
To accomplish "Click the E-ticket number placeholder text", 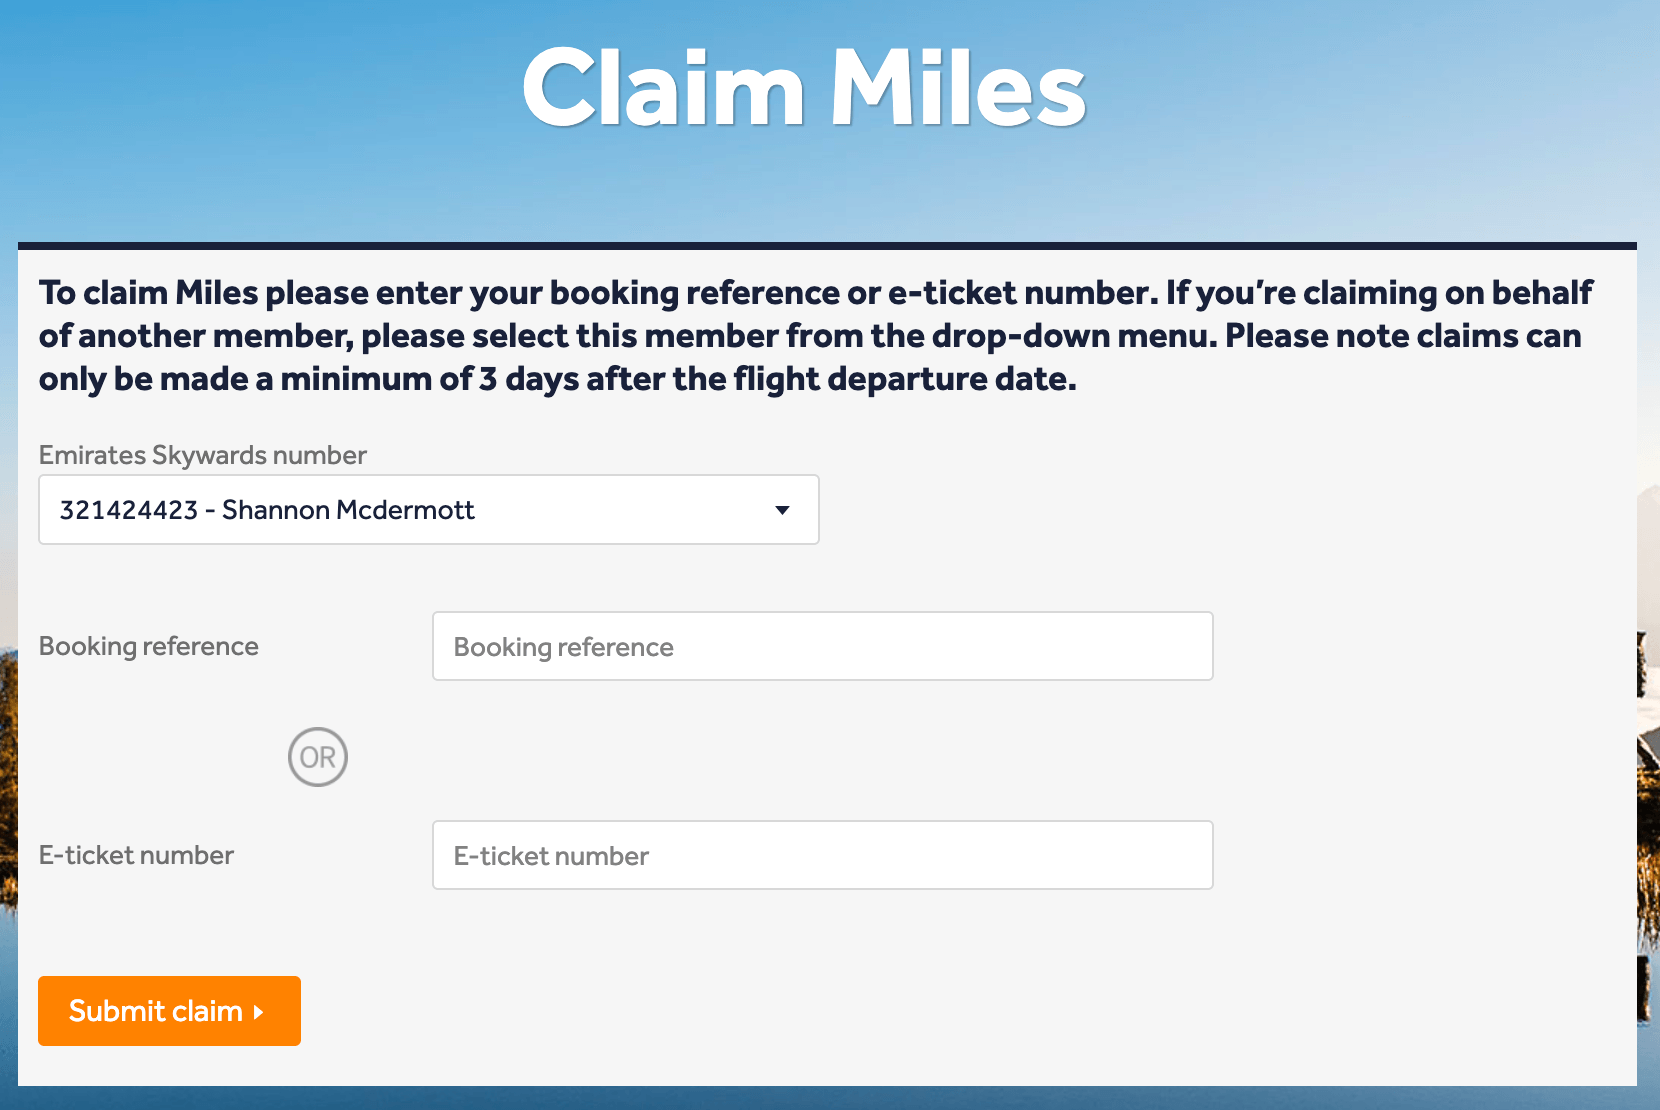I will (550, 855).
